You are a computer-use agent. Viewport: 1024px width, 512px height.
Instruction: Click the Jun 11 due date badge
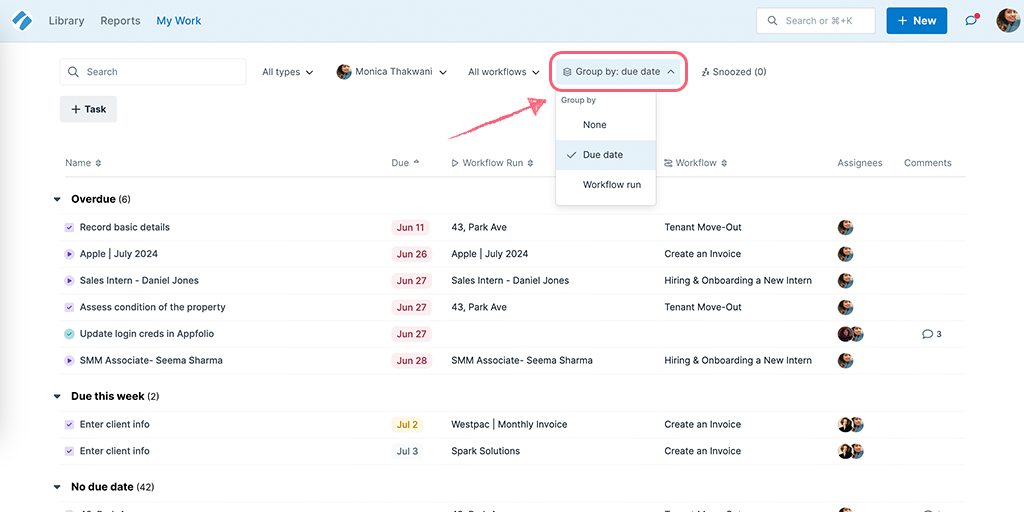coord(411,228)
